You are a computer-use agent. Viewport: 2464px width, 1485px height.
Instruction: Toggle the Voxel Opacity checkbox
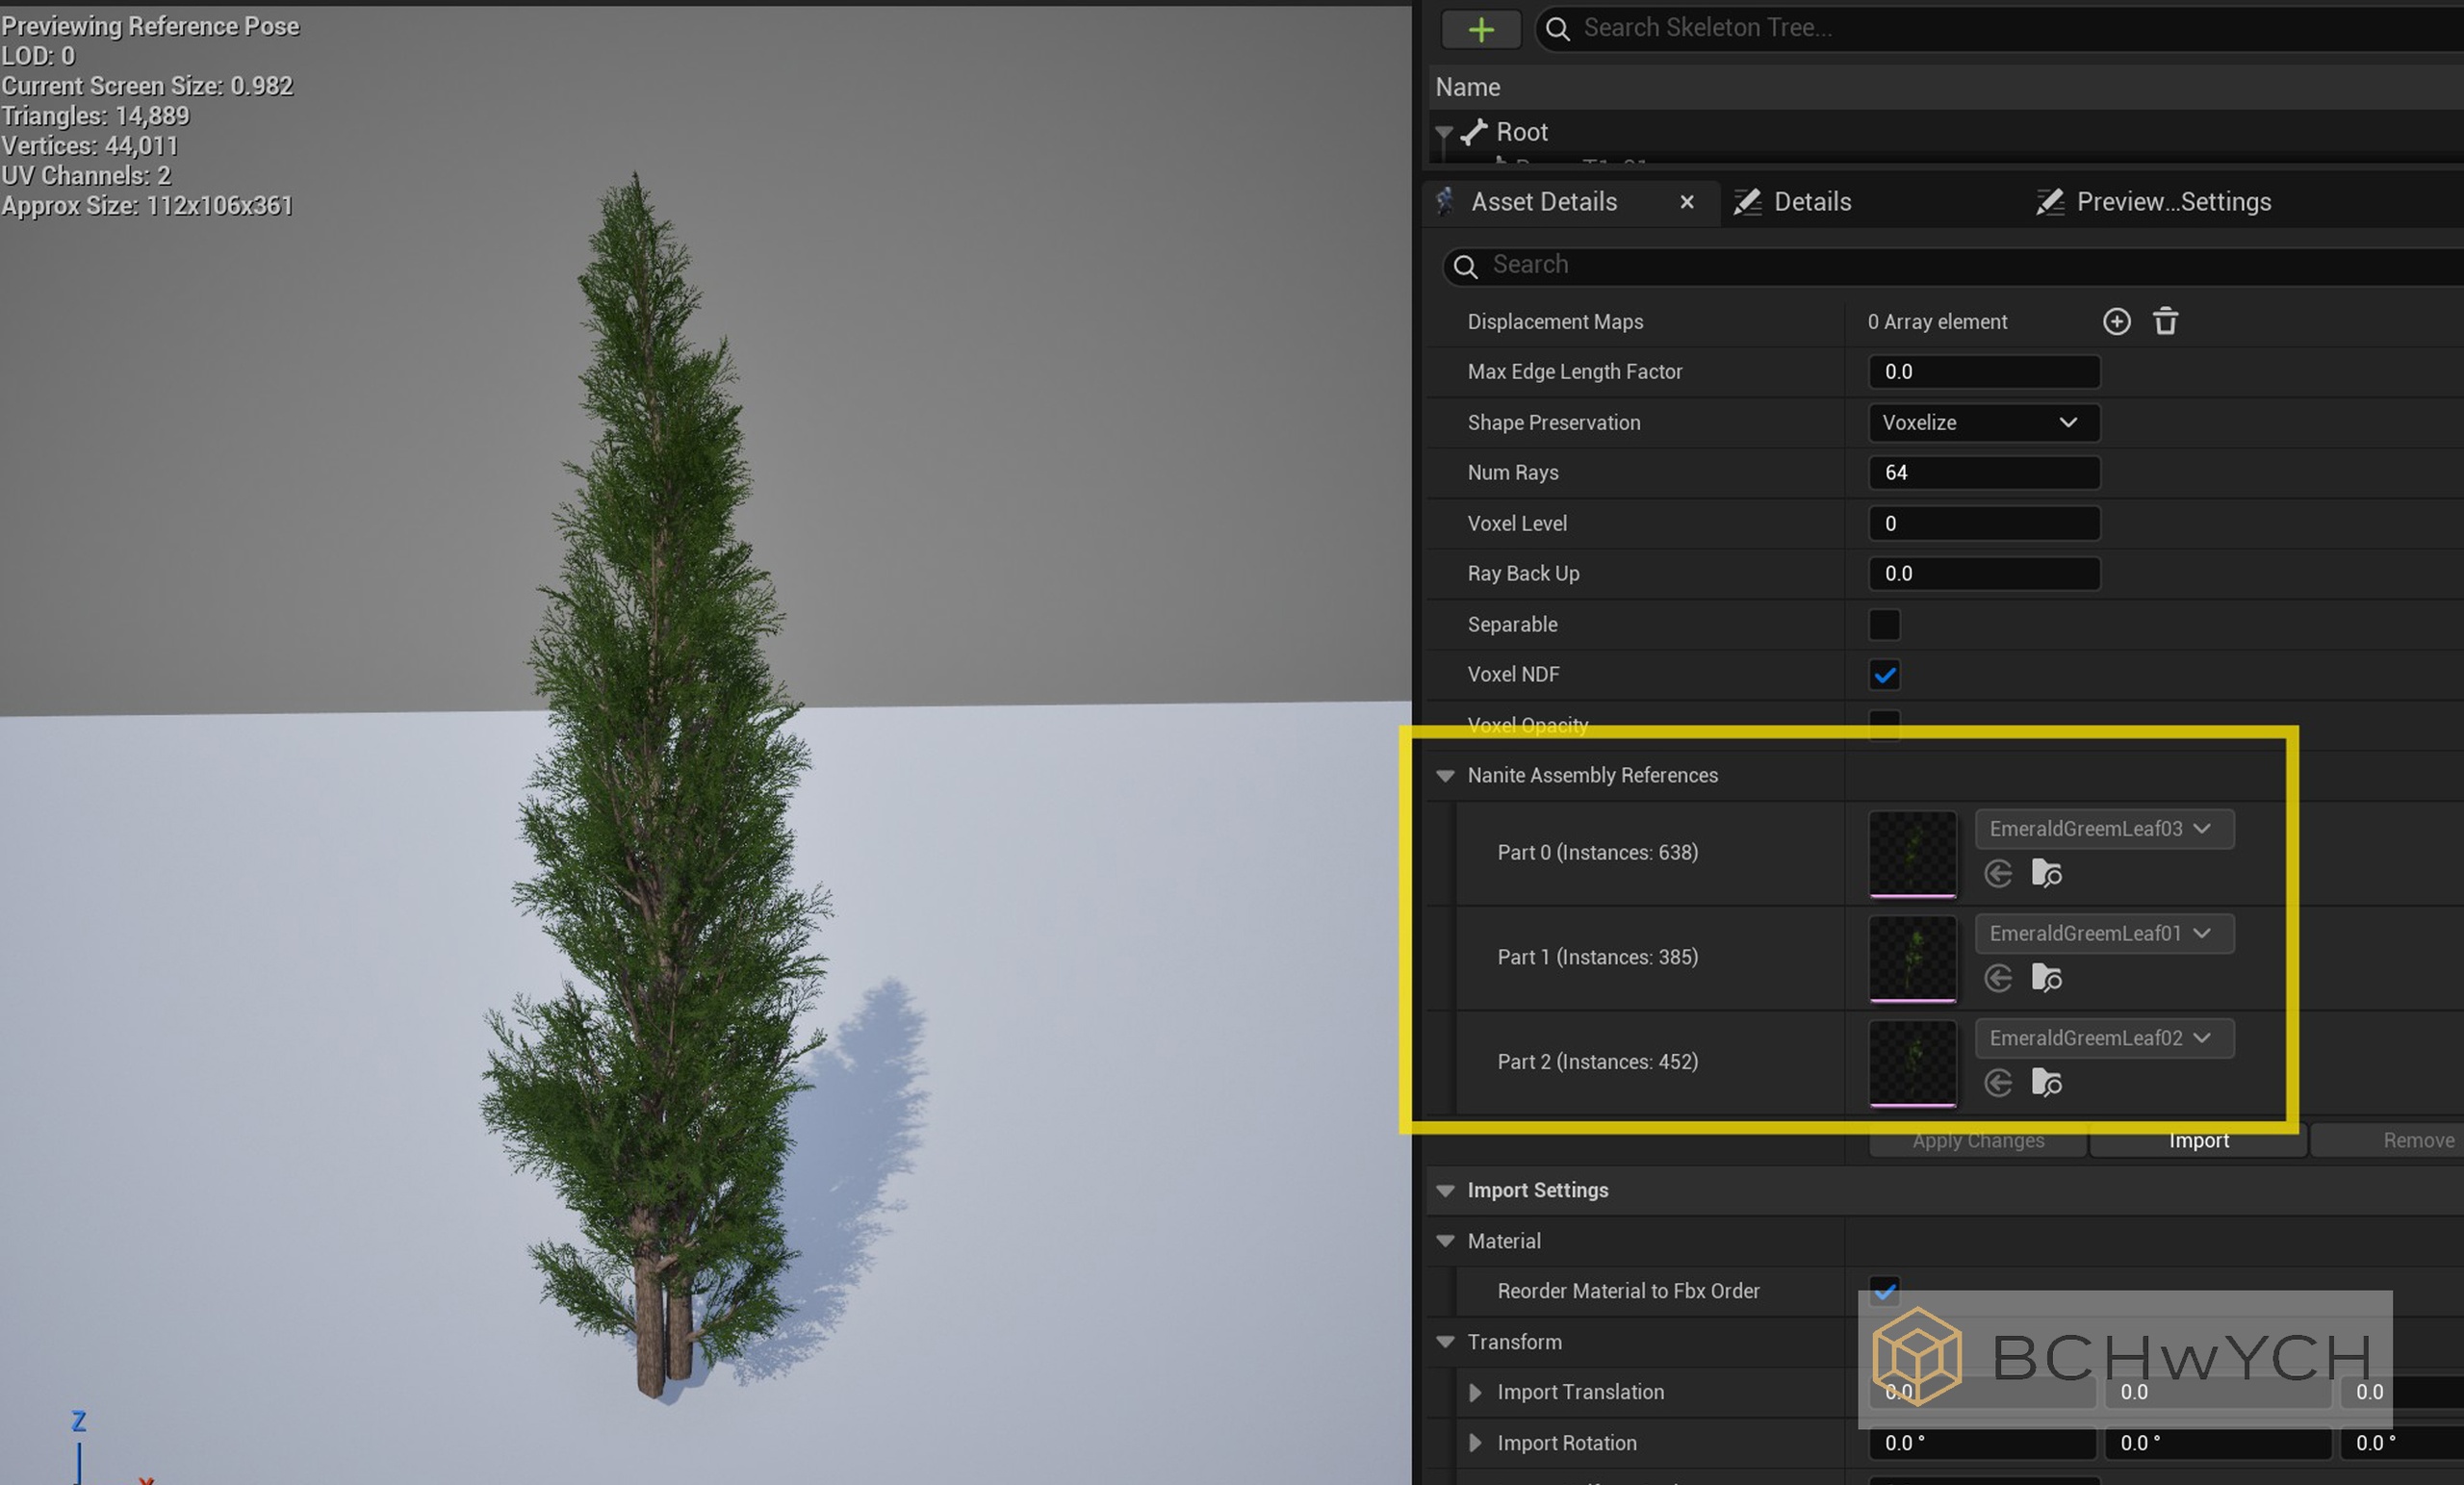[x=1884, y=724]
